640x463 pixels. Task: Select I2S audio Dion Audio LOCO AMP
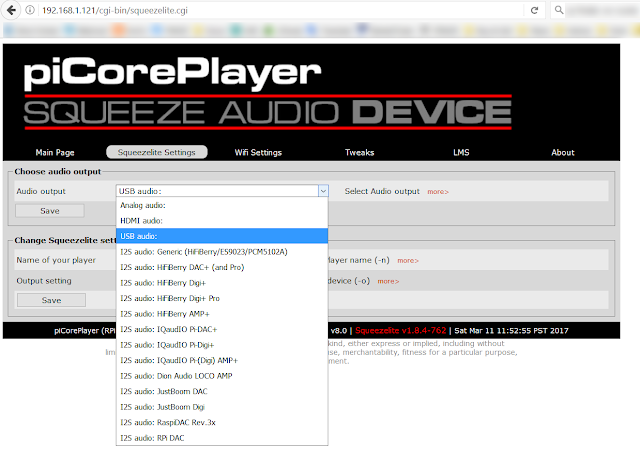[x=222, y=376]
